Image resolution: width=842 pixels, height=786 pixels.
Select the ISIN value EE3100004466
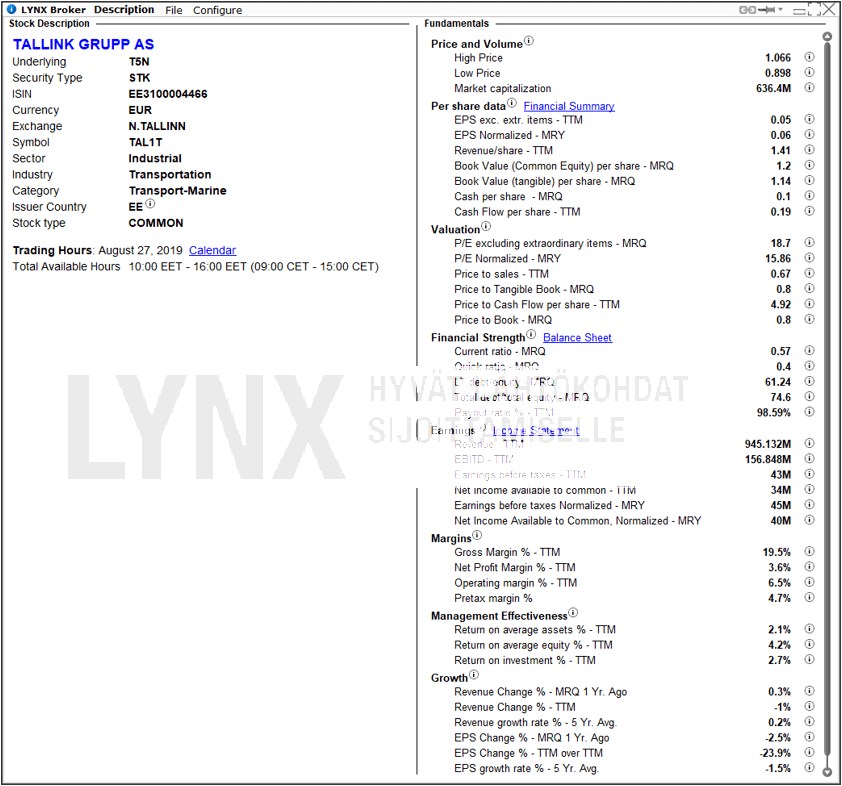[x=168, y=94]
